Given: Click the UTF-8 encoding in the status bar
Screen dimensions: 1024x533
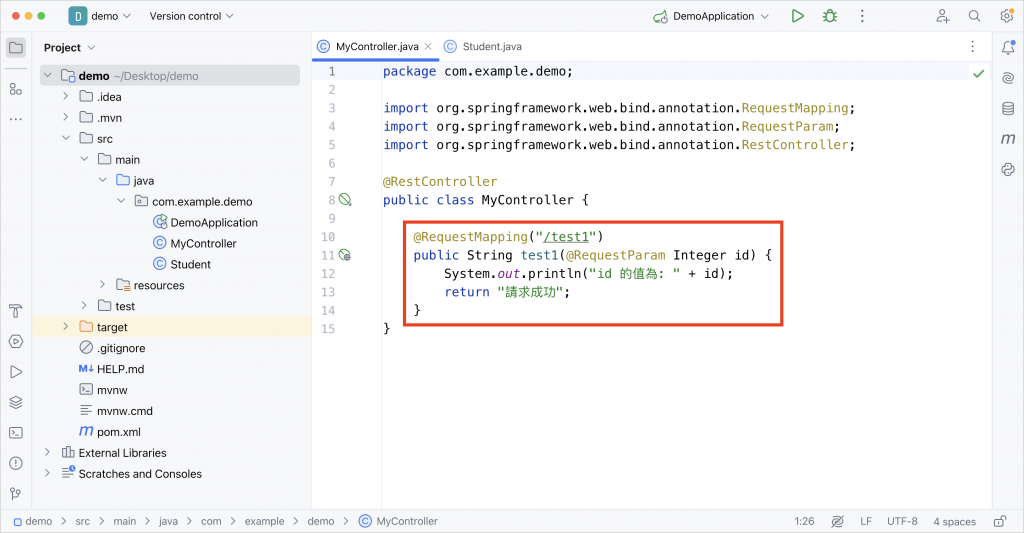Looking at the screenshot, I should pos(901,521).
